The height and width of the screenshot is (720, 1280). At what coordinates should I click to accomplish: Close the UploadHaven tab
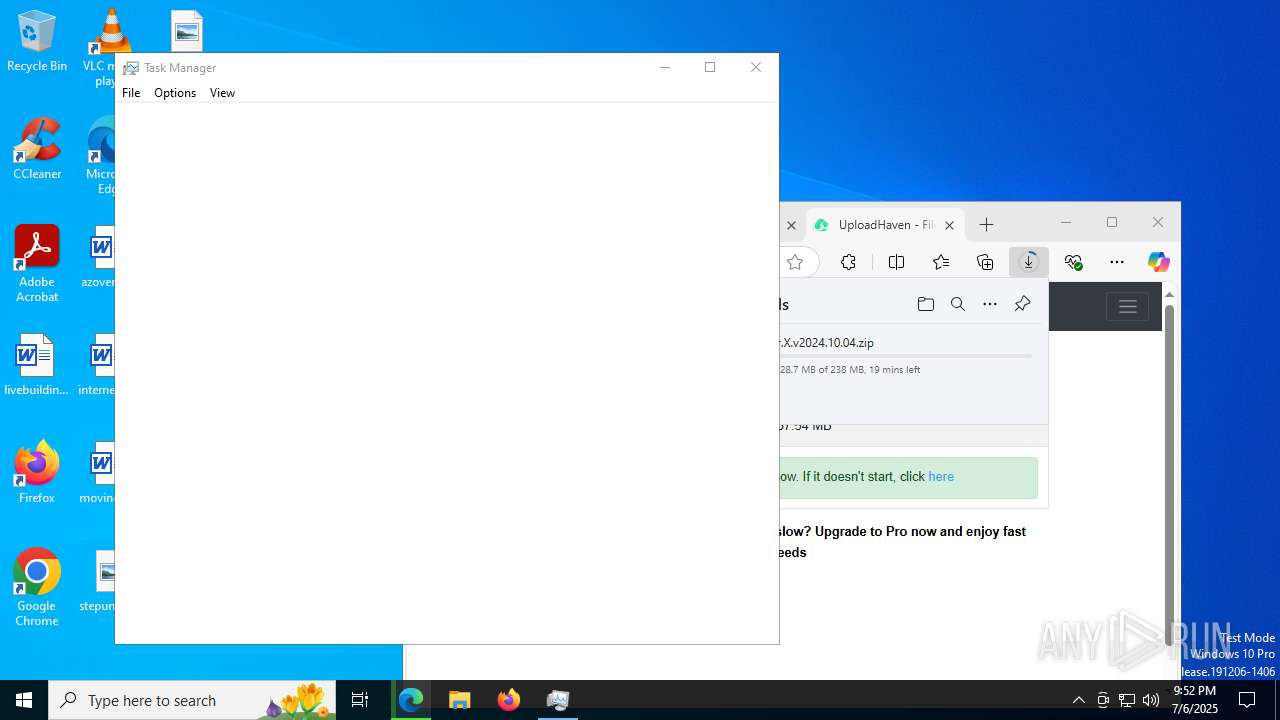tap(950, 225)
